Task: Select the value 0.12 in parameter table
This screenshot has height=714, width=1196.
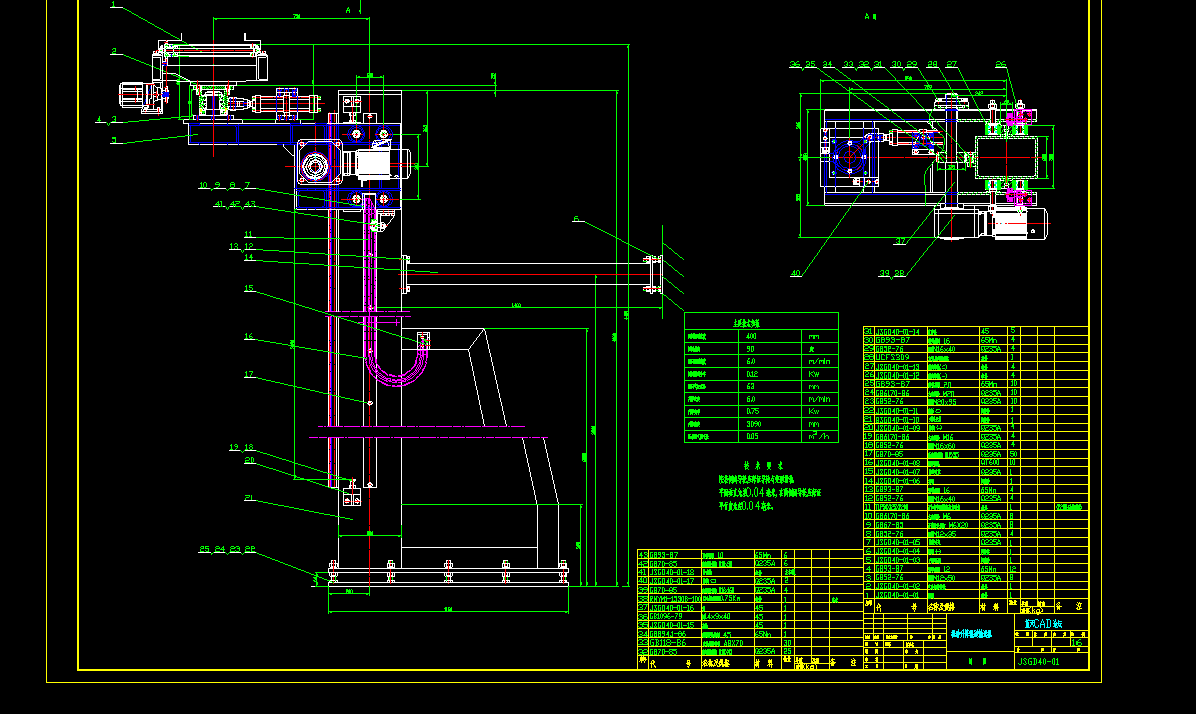Action: pyautogui.click(x=752, y=374)
